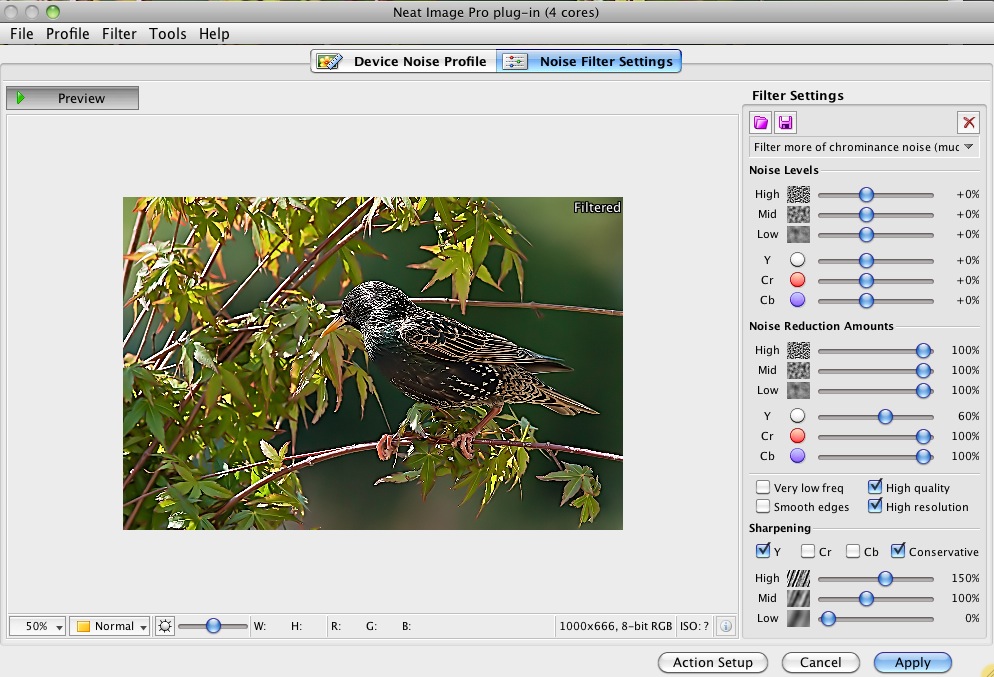The height and width of the screenshot is (677, 994).
Task: Adjust Low noise reduction amount slider
Action: (924, 390)
